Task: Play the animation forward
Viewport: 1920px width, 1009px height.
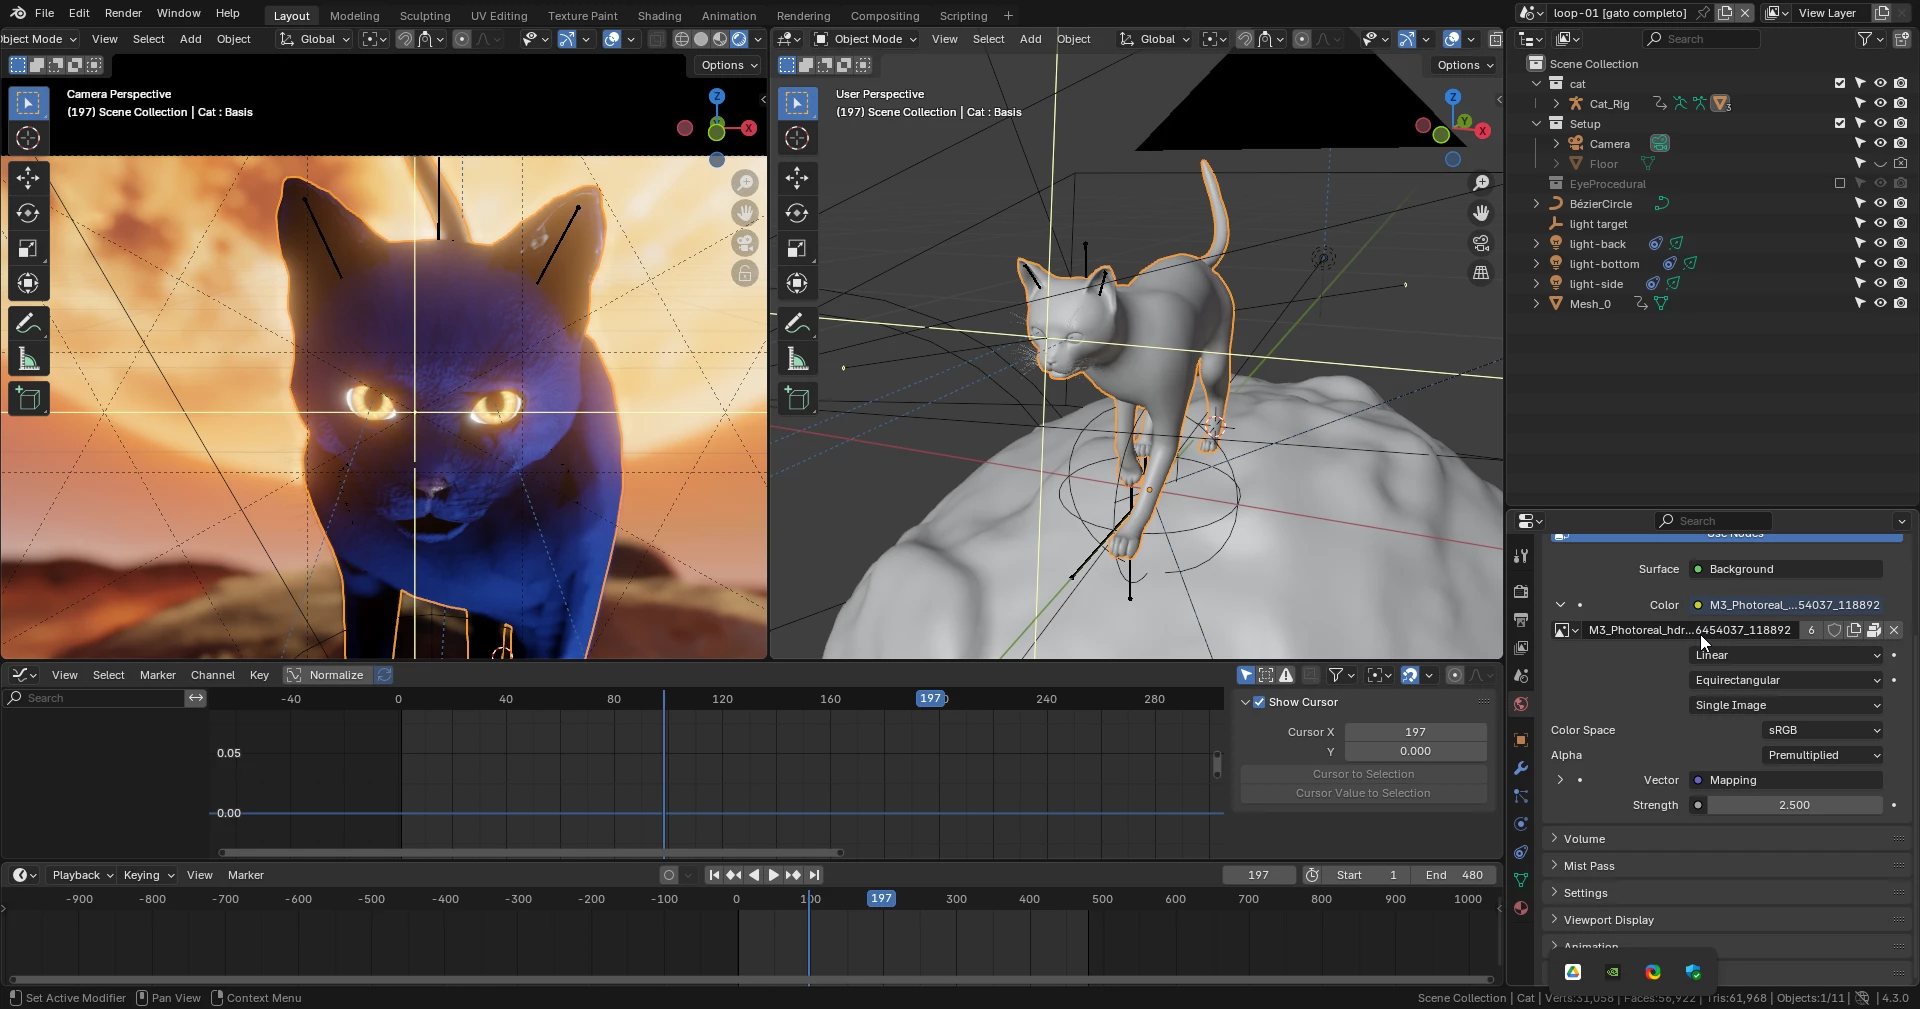Action: click(773, 875)
